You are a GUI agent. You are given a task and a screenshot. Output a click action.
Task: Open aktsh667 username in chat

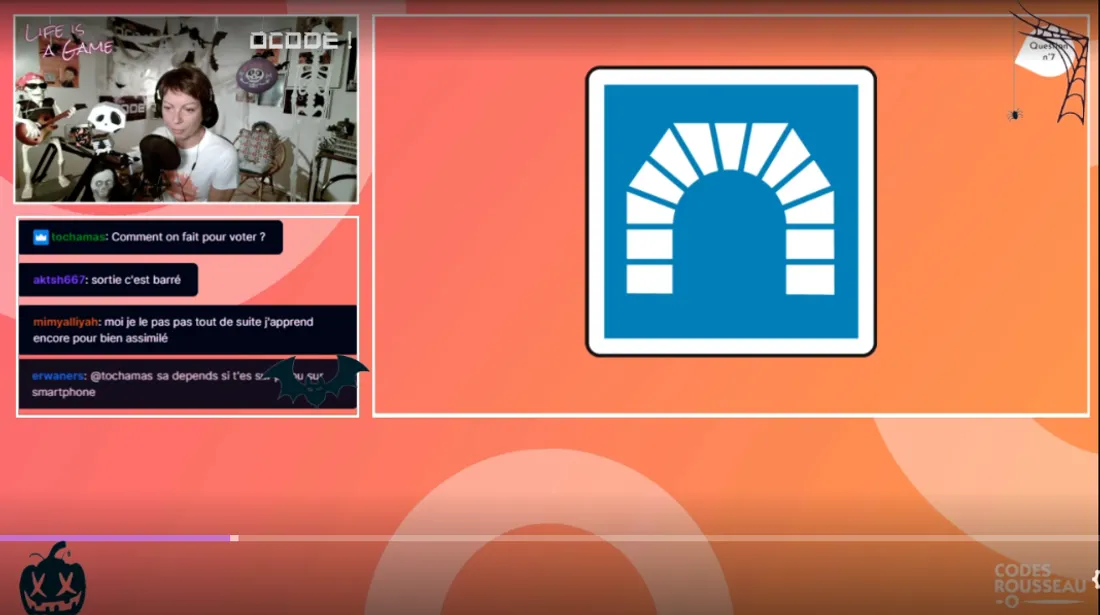point(59,280)
